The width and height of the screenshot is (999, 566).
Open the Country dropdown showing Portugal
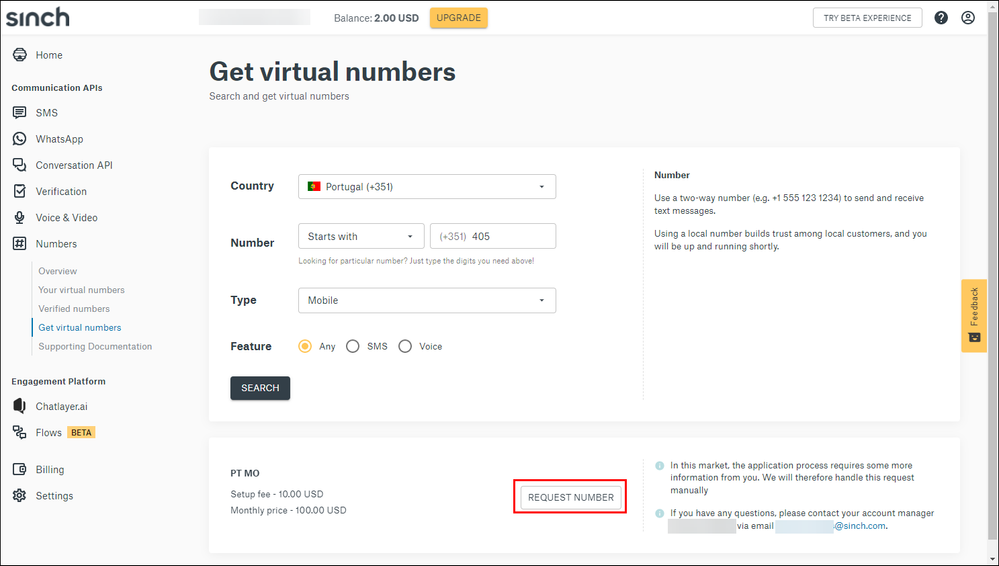(427, 187)
